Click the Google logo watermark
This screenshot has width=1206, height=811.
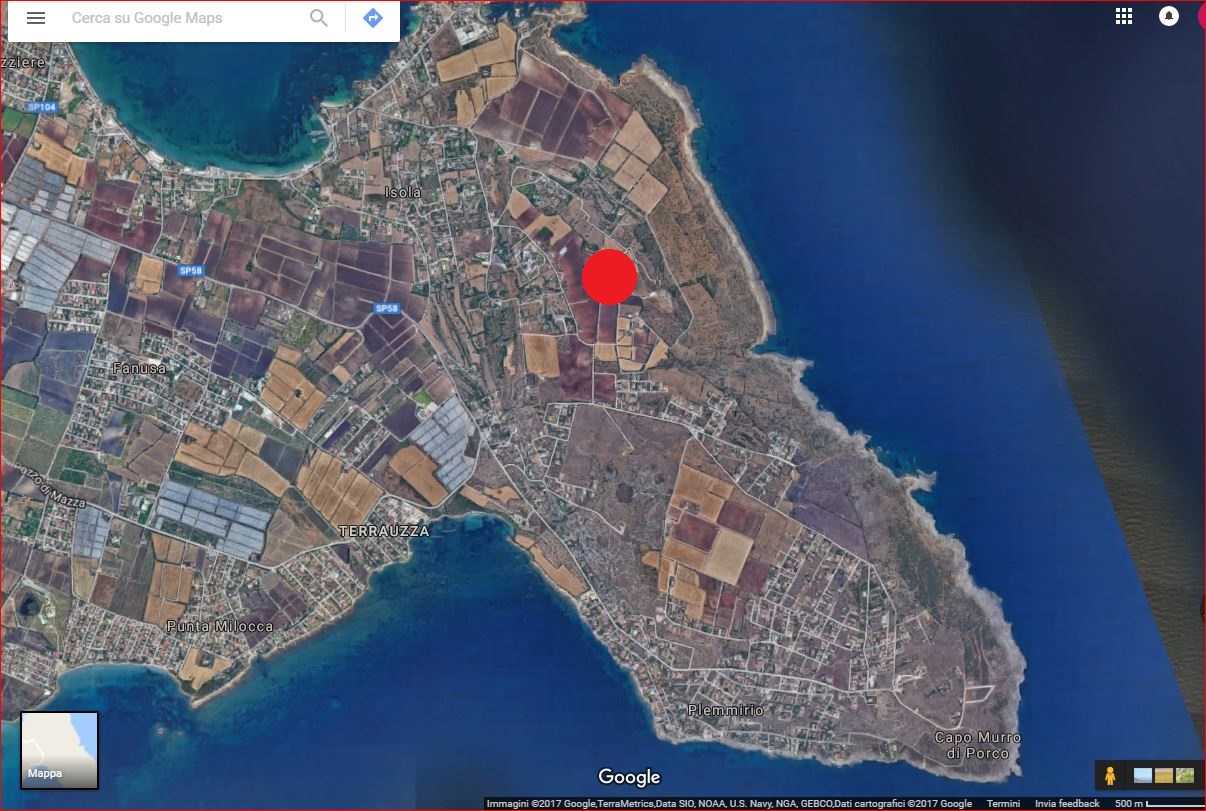628,777
